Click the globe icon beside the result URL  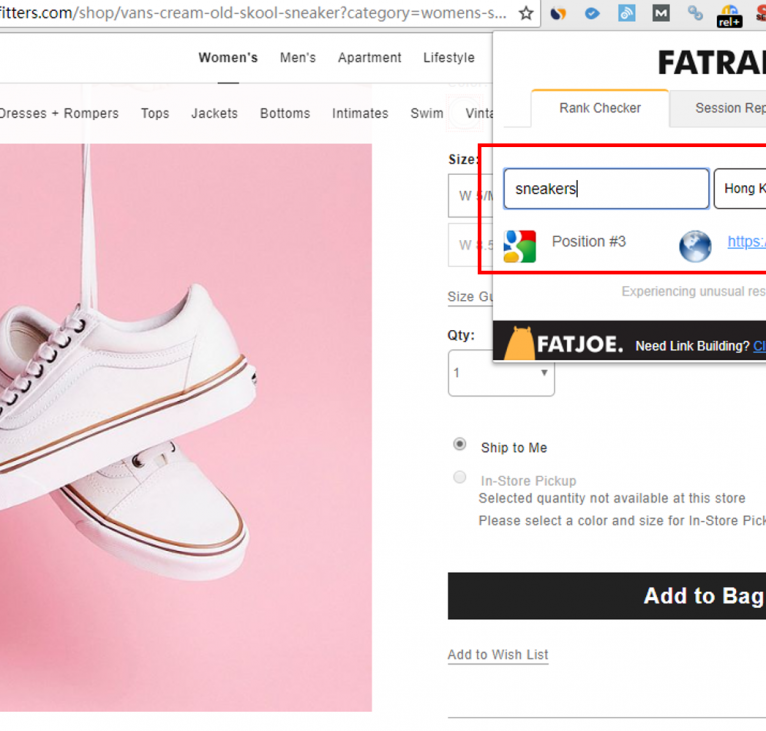click(x=695, y=245)
